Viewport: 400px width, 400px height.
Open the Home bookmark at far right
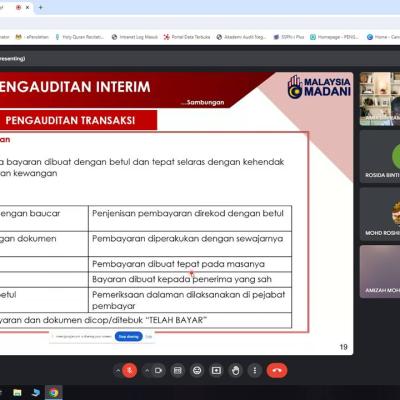(383, 37)
